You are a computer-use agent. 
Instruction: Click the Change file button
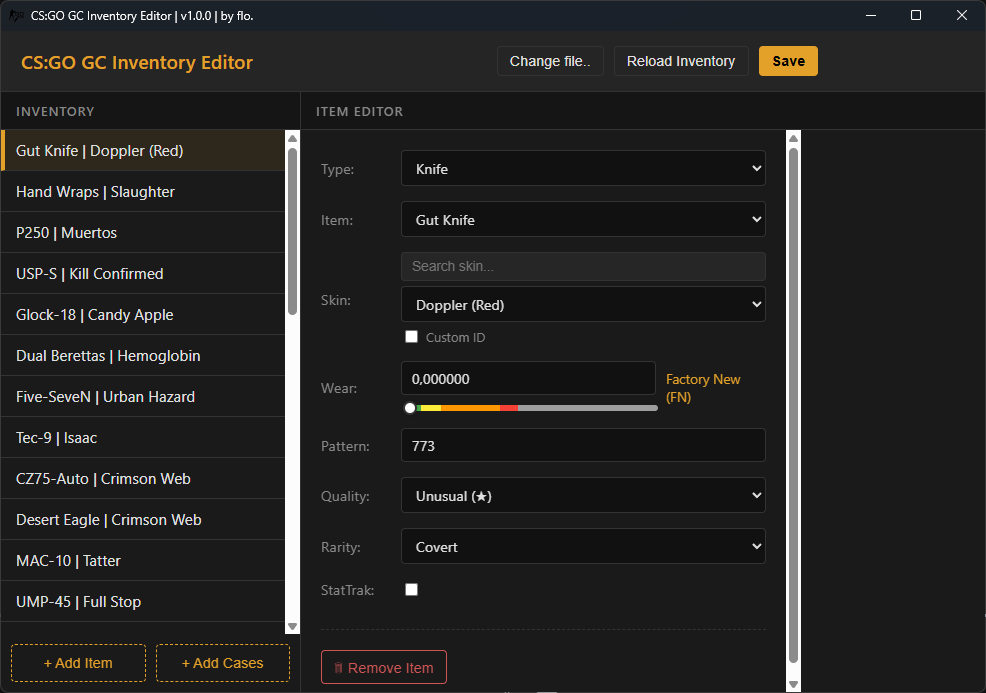pos(550,60)
